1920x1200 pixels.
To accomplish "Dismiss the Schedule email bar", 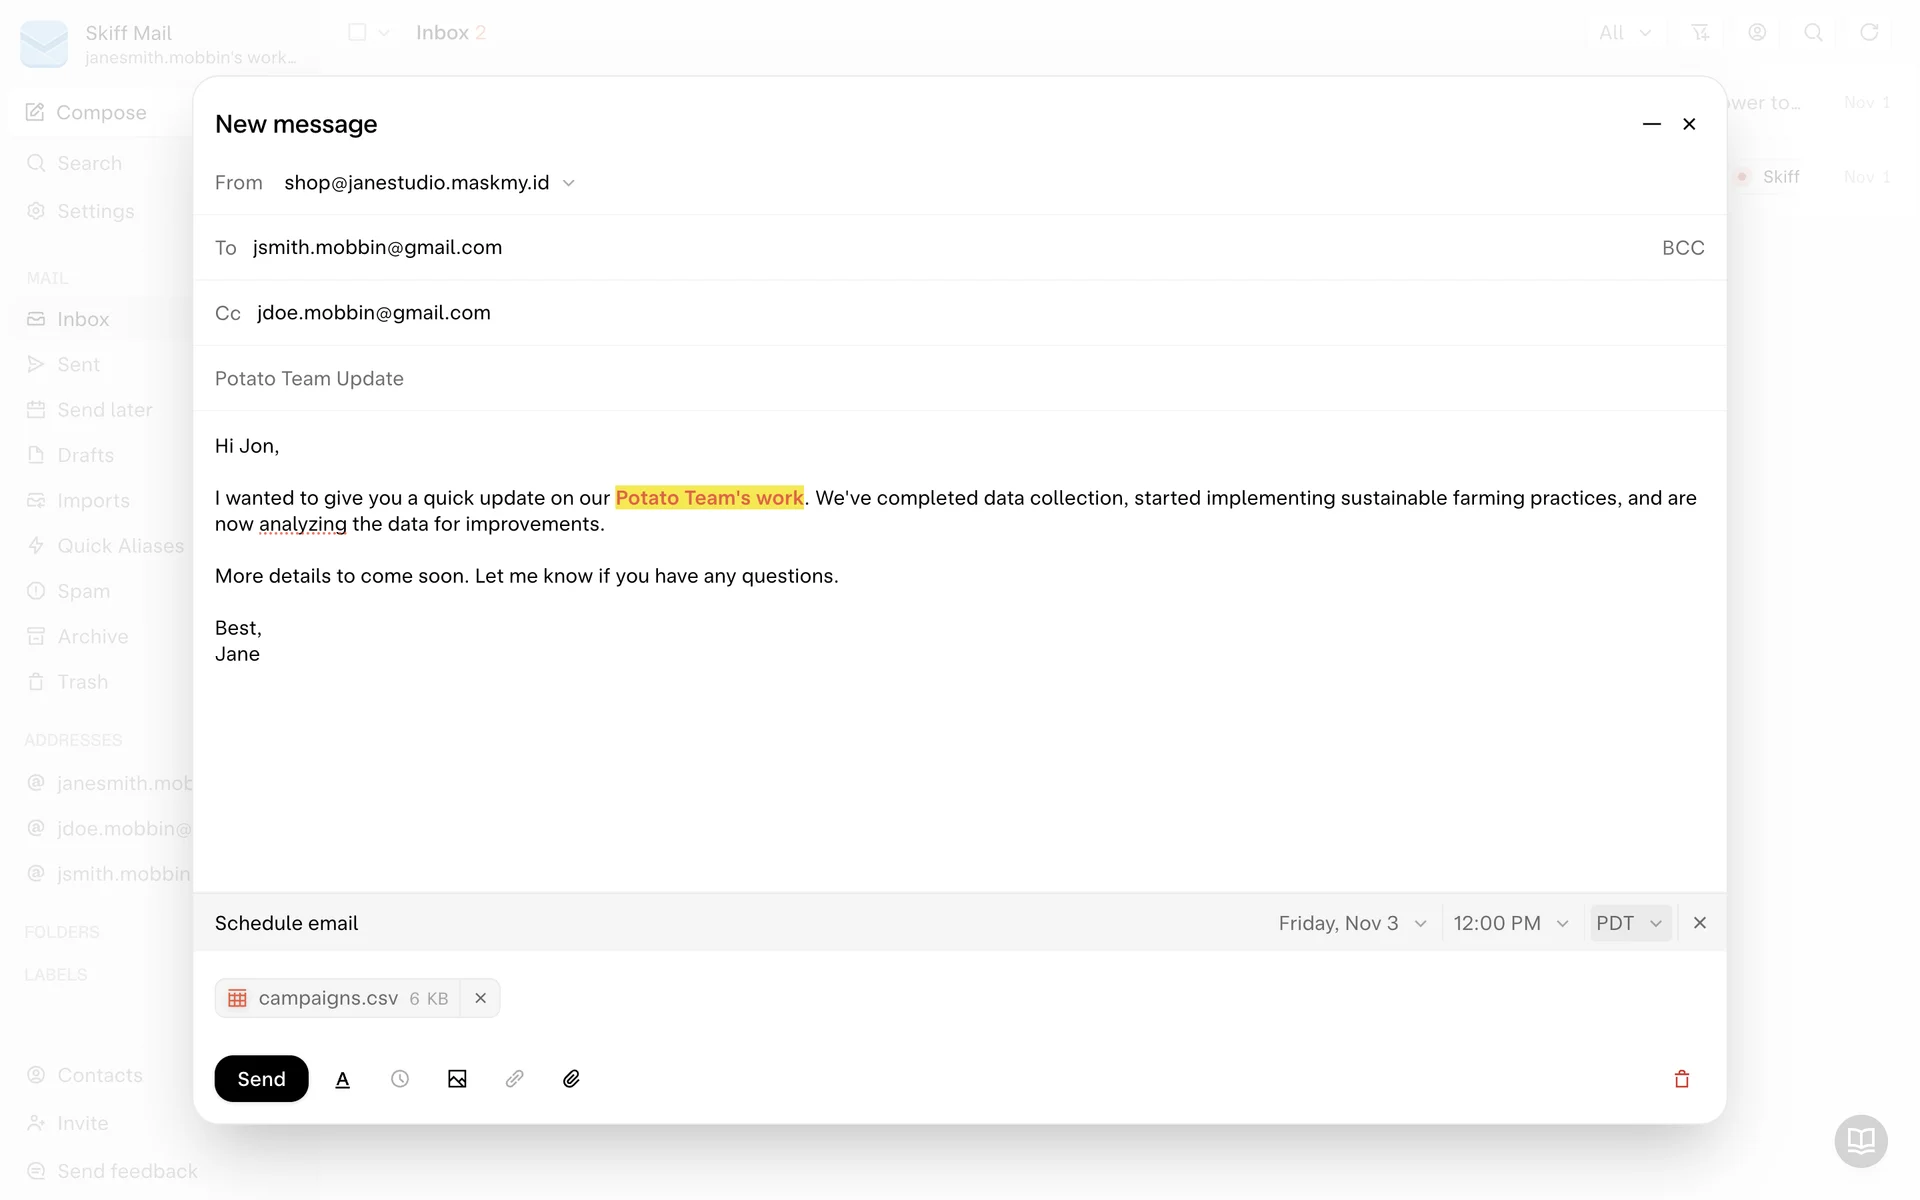I will 1699,923.
